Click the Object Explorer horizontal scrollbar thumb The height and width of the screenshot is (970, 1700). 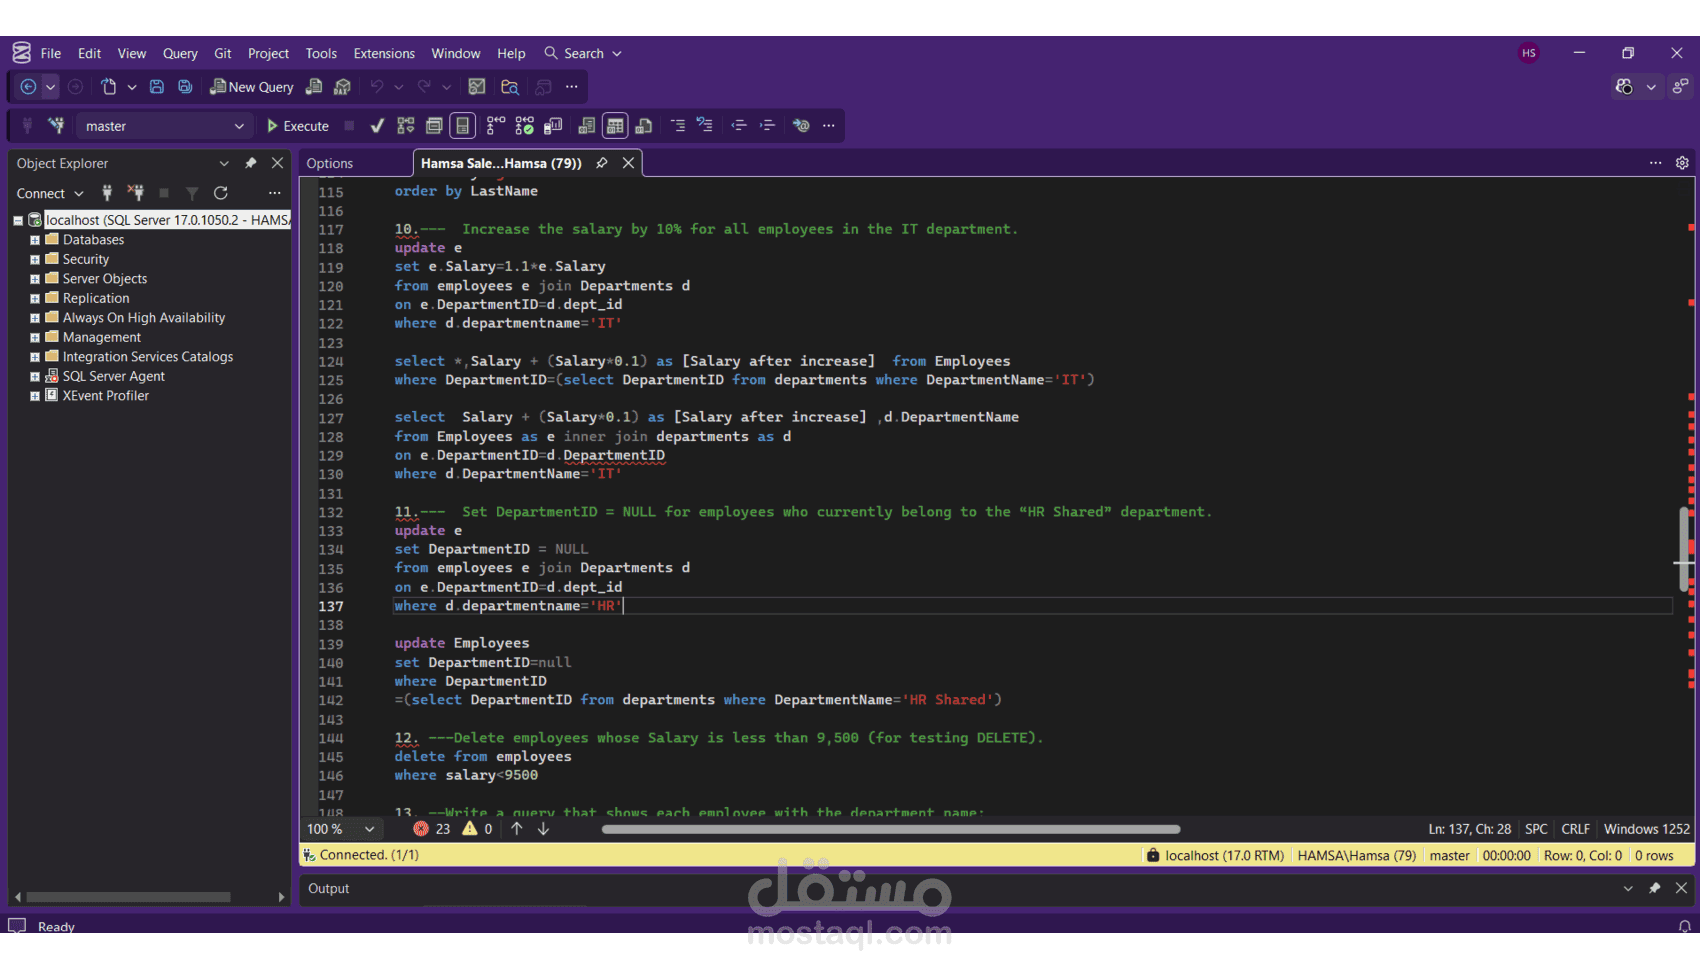click(x=129, y=897)
